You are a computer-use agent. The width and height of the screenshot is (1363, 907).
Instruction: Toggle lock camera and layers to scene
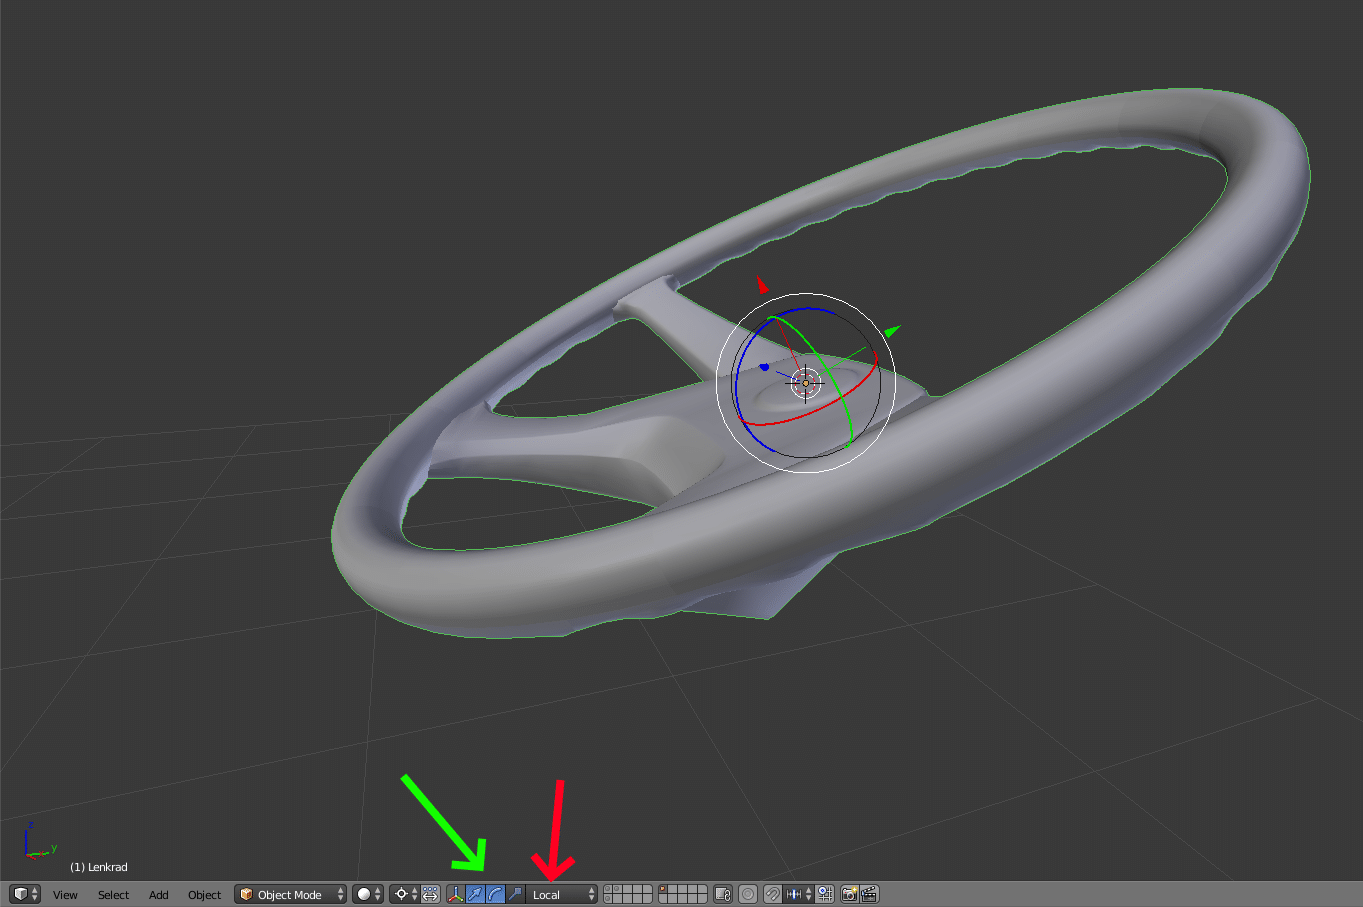[723, 894]
